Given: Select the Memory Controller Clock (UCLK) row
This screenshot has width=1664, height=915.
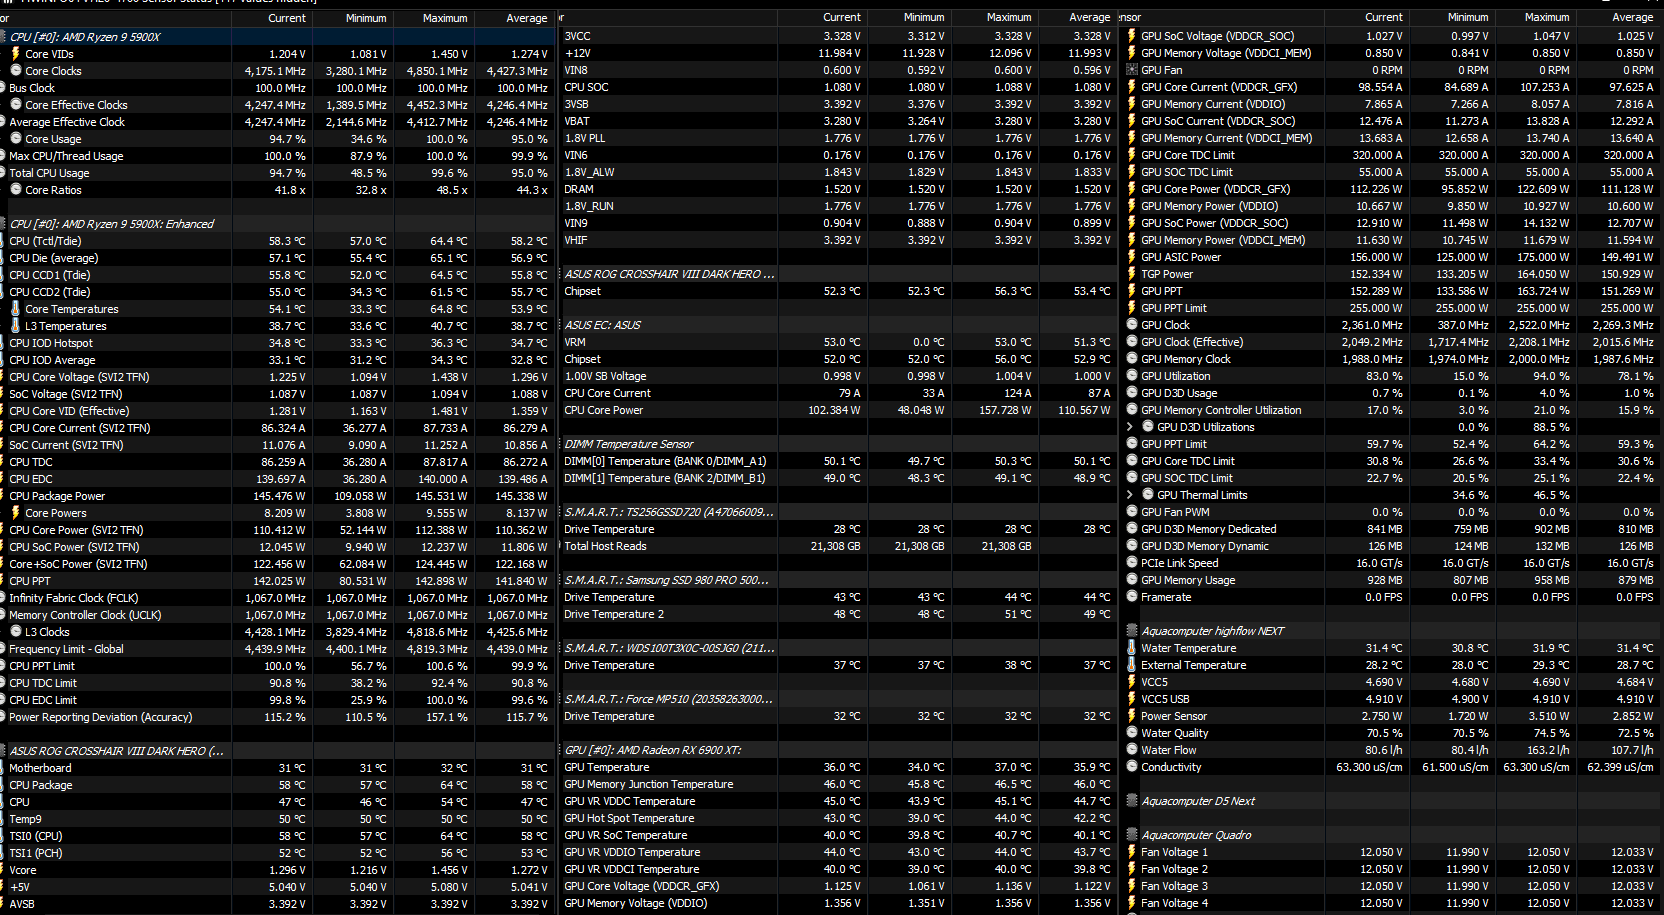Looking at the screenshot, I should tap(277, 615).
